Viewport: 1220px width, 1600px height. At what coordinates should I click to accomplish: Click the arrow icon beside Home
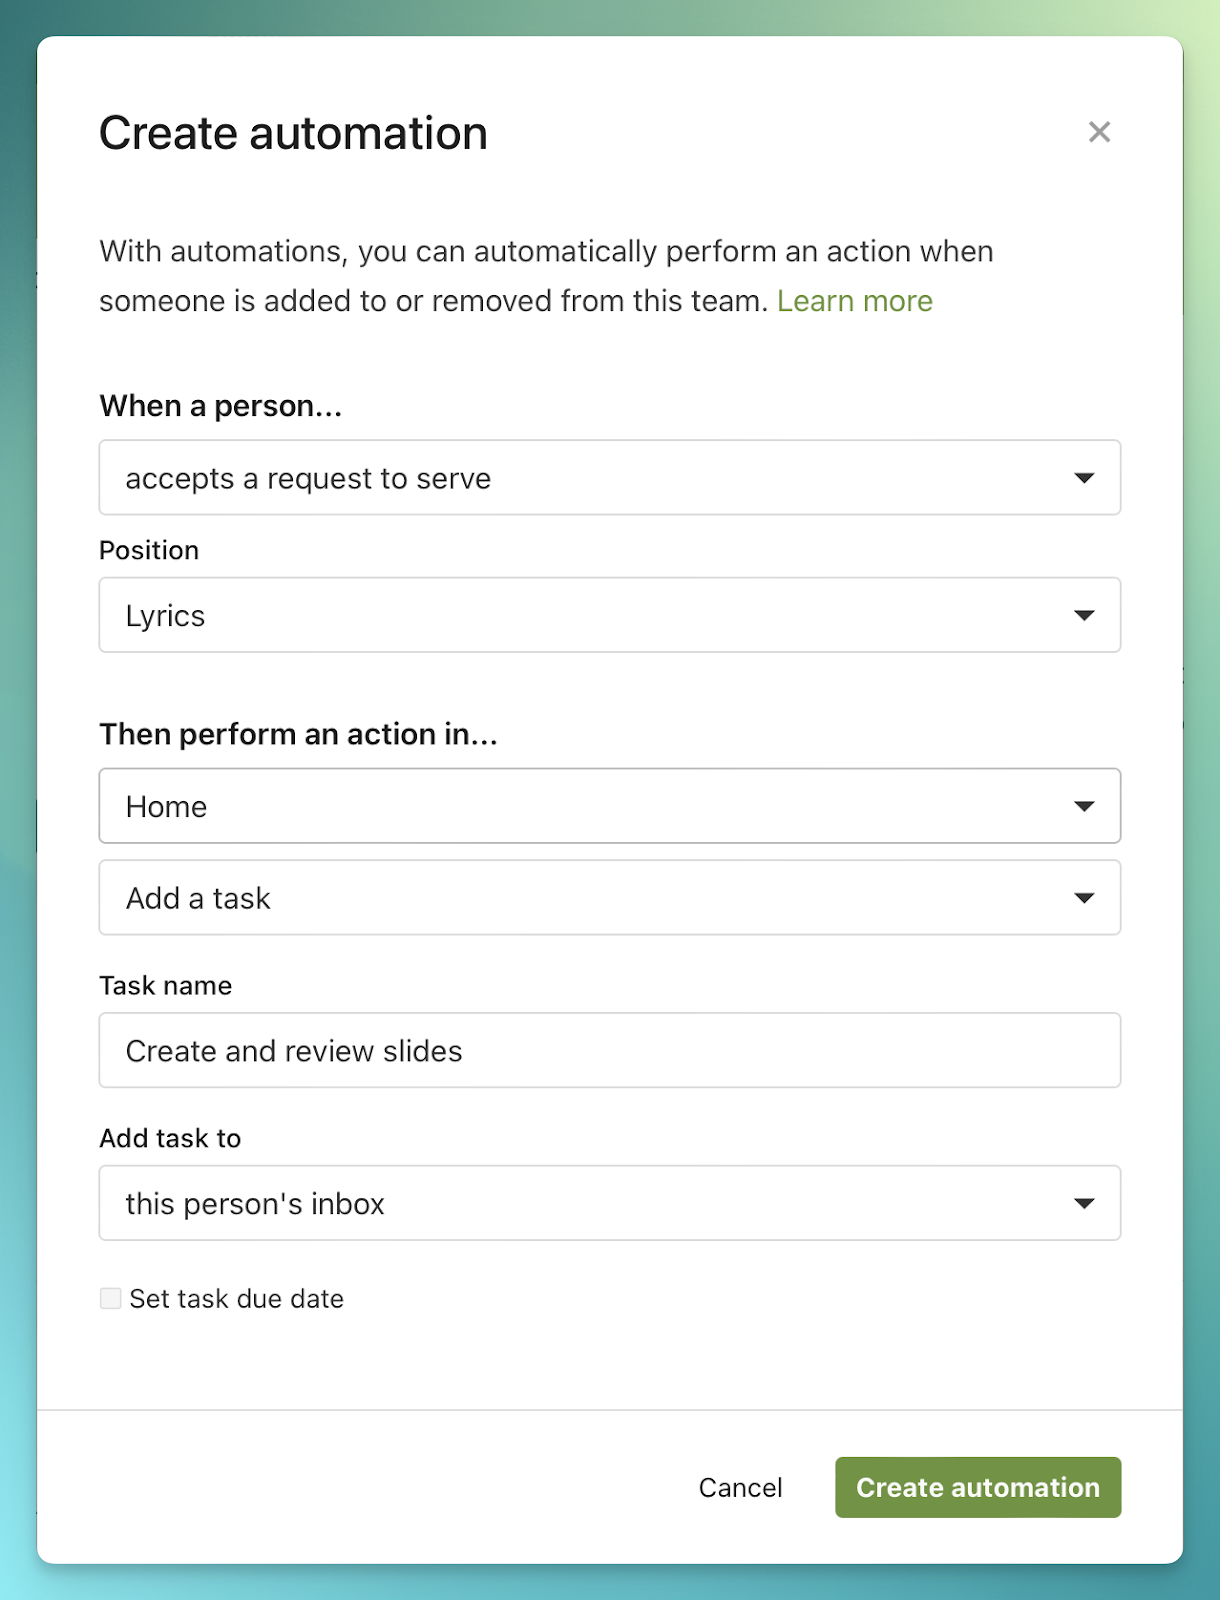click(x=1084, y=806)
